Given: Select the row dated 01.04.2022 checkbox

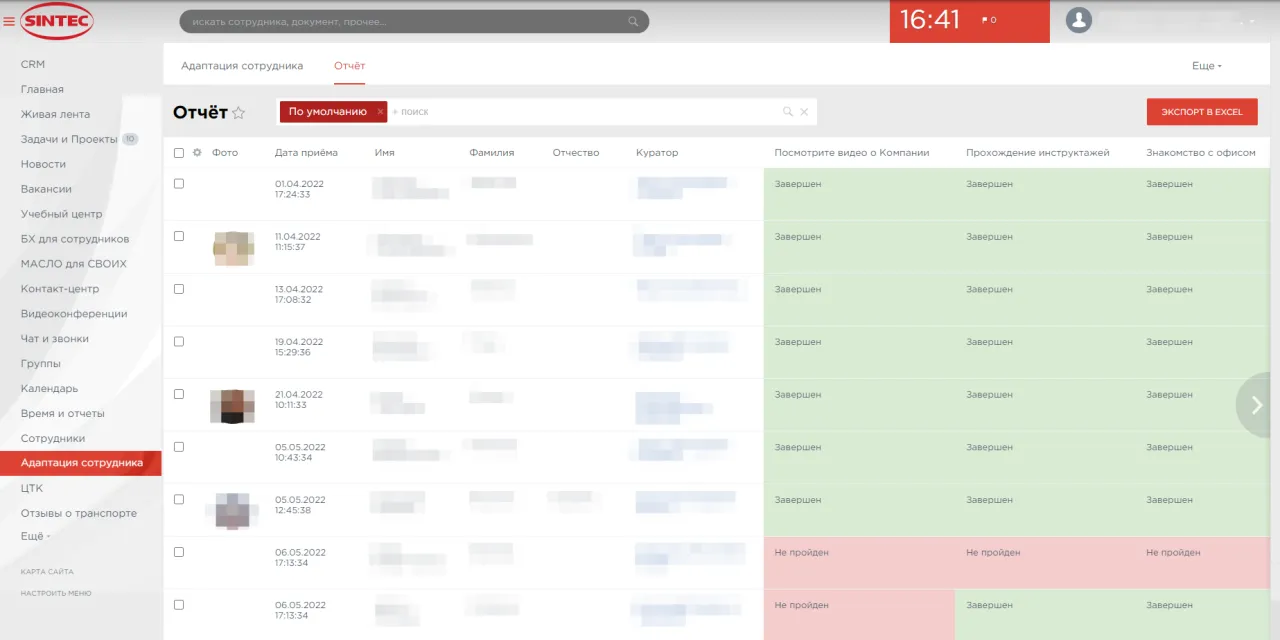Looking at the screenshot, I should click(179, 184).
